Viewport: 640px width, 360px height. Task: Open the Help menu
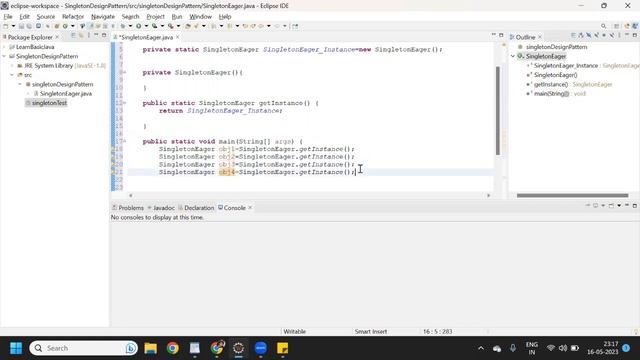pyautogui.click(x=225, y=17)
